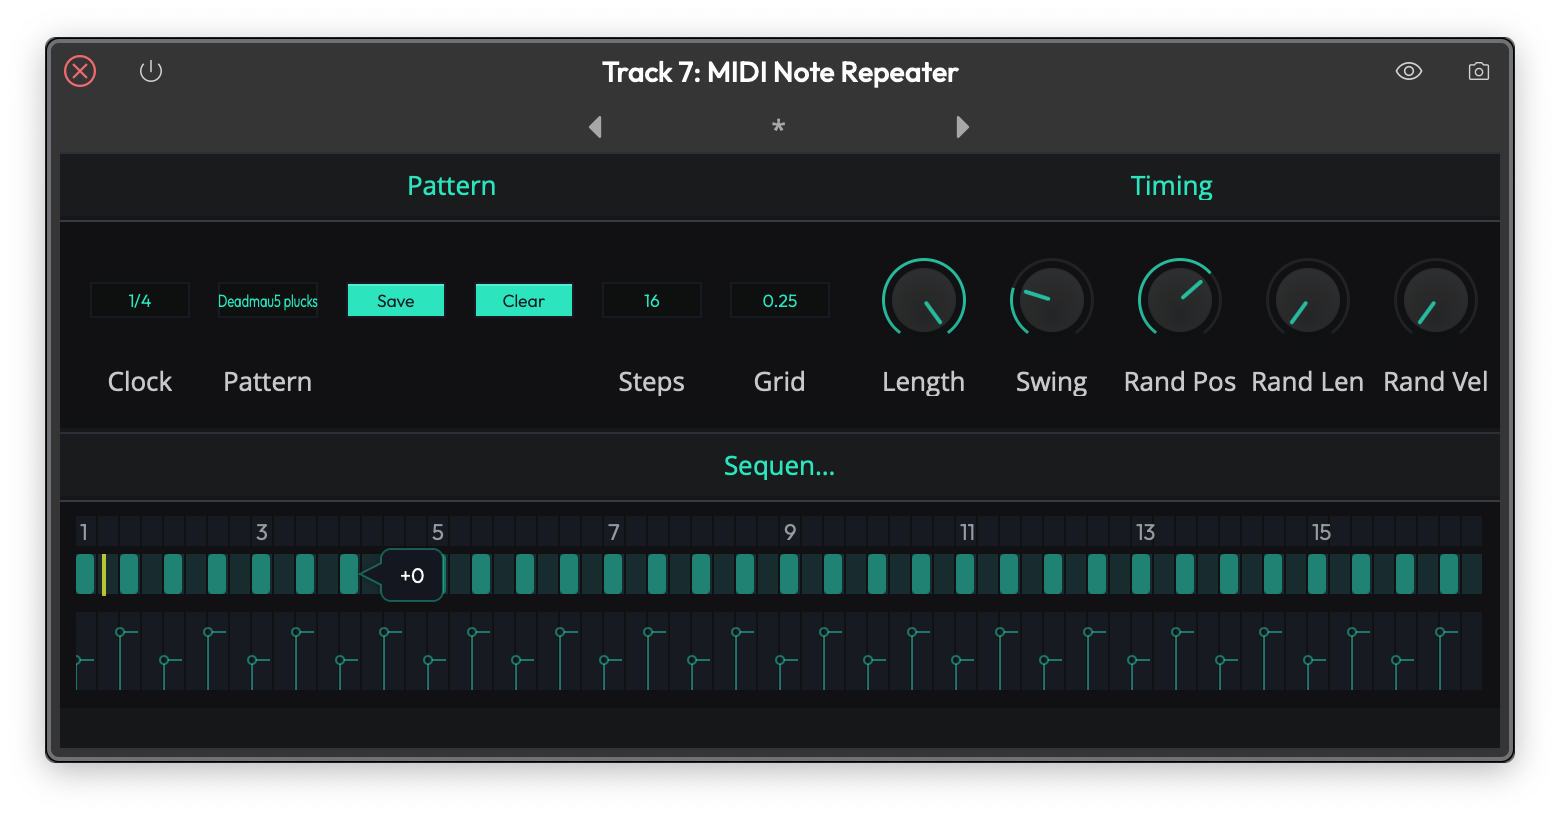Toggle the step cell directly below number 1
The image size is (1560, 816).
point(85,574)
